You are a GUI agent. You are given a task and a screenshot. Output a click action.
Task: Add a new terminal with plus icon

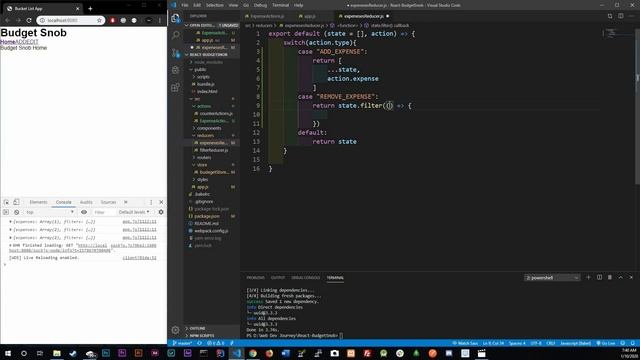pos(588,278)
